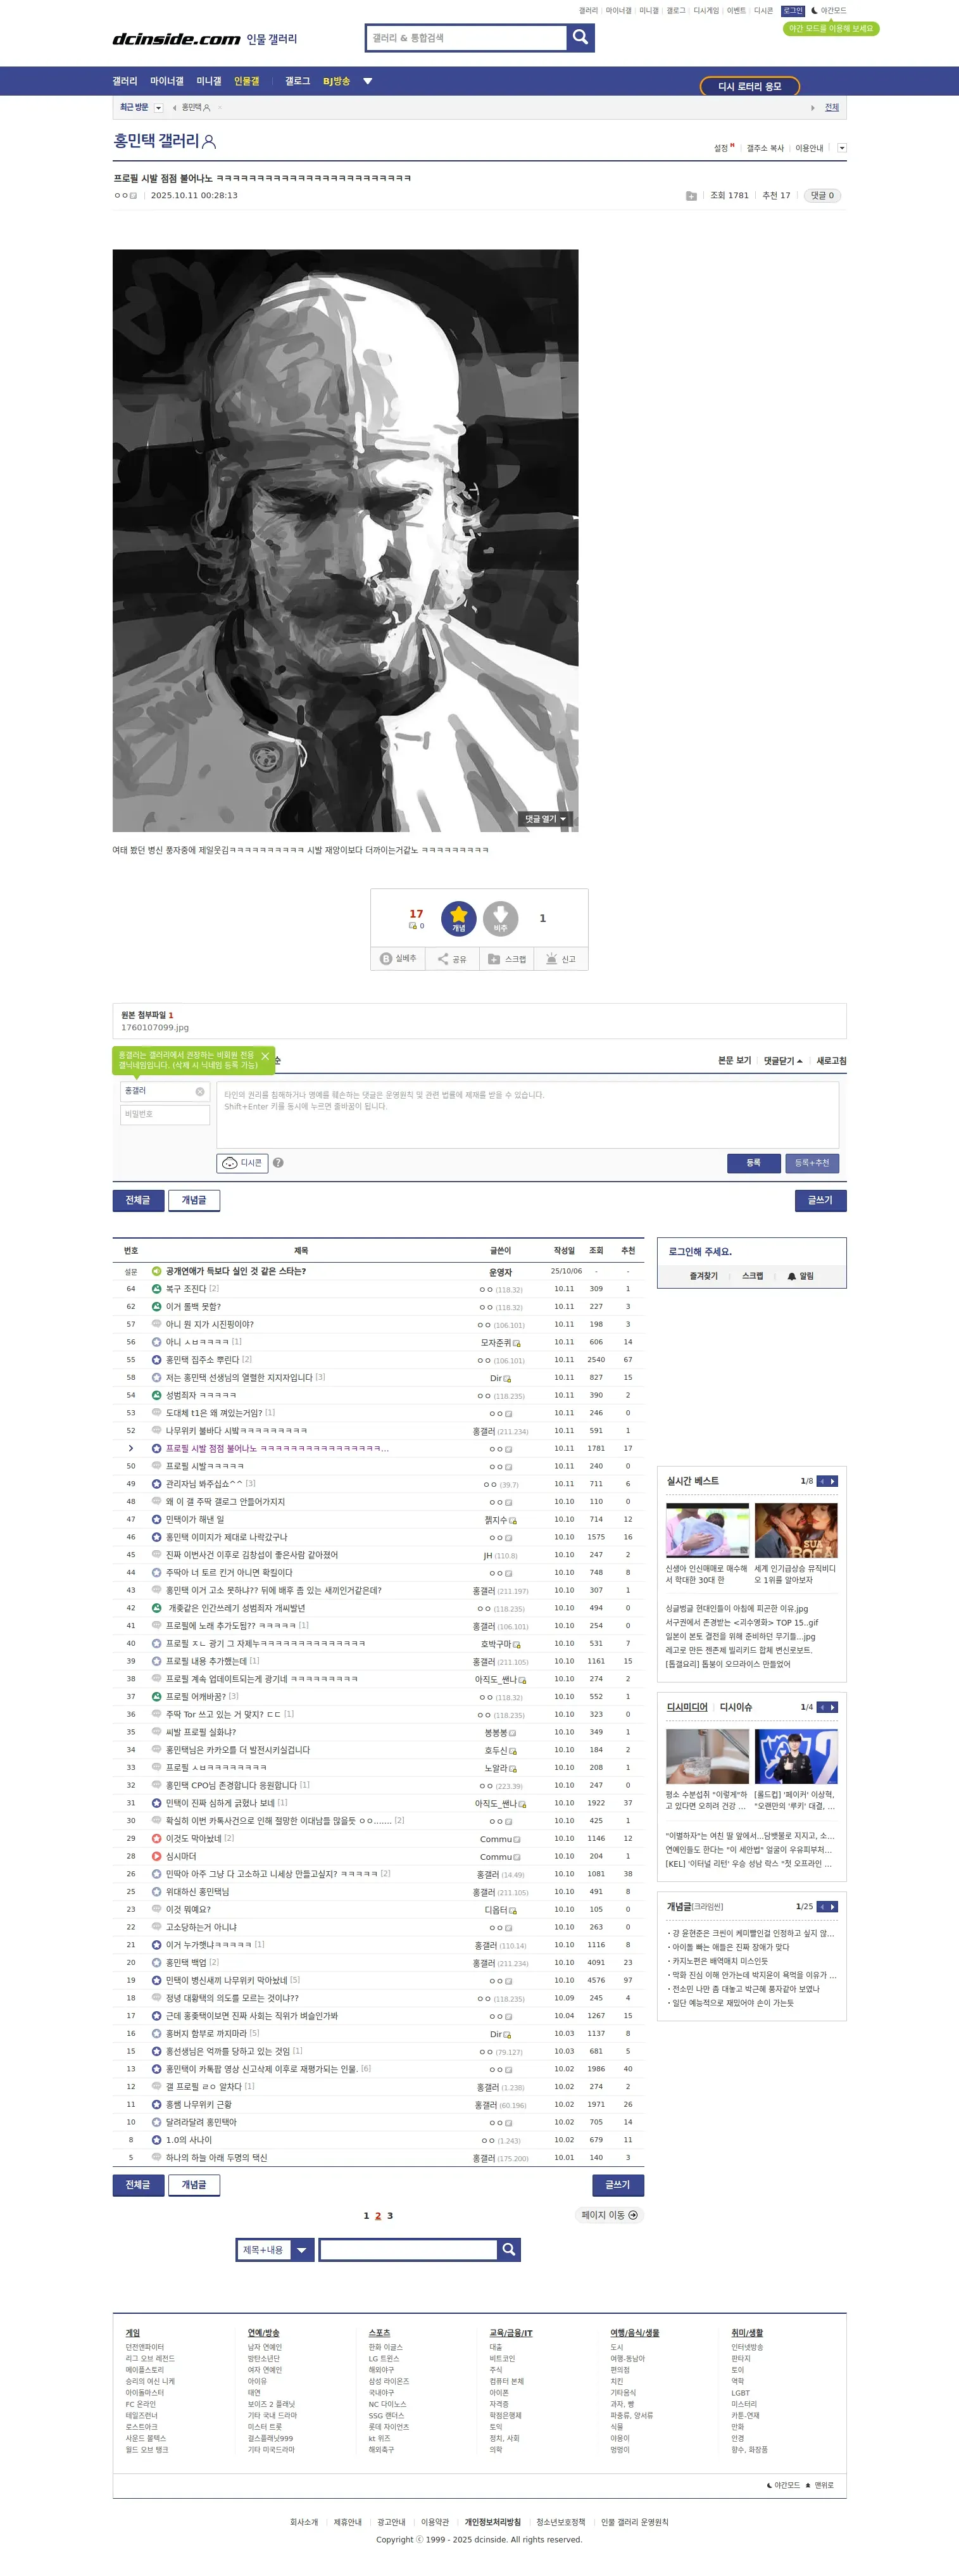Click the right arrow in the recent visits bar
Viewport: 959px width, 2576px height.
coord(812,108)
